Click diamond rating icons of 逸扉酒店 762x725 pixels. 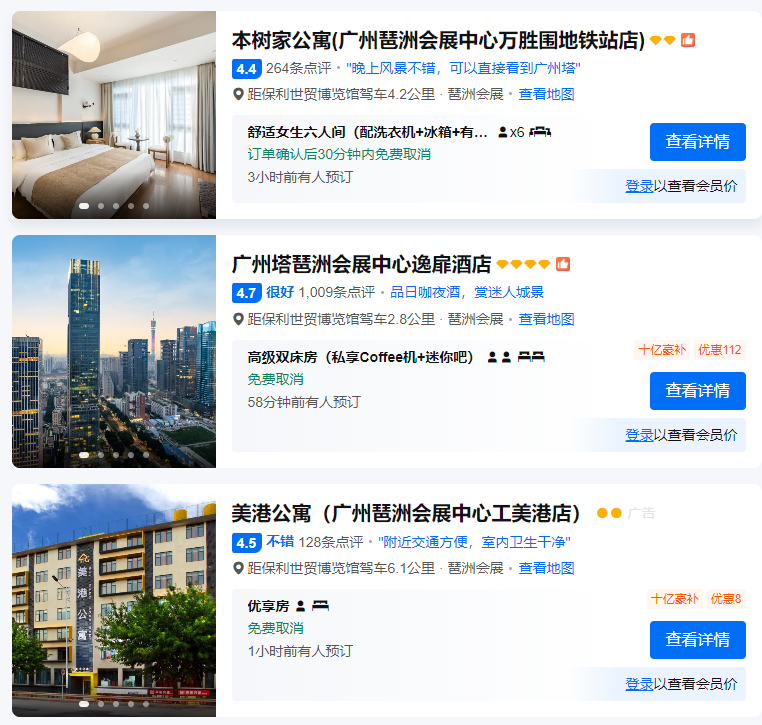523,264
